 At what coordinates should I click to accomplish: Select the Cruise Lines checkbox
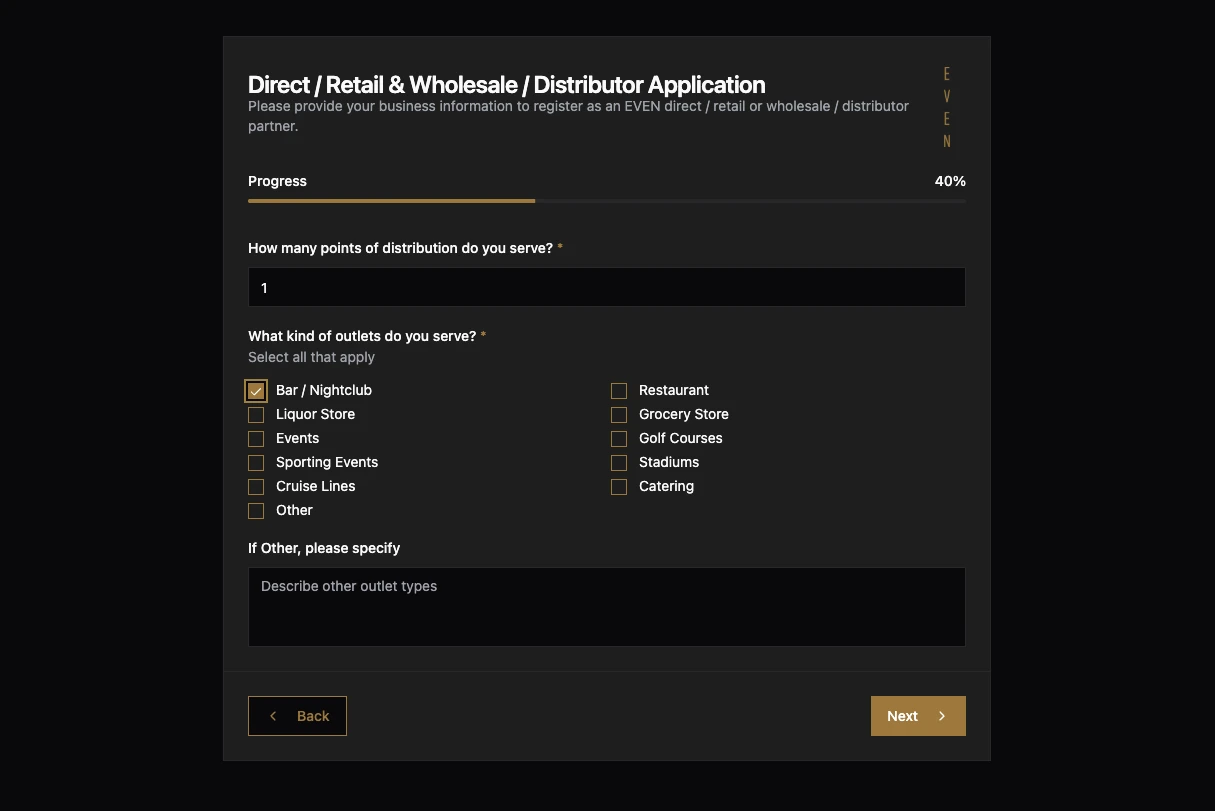(x=256, y=487)
